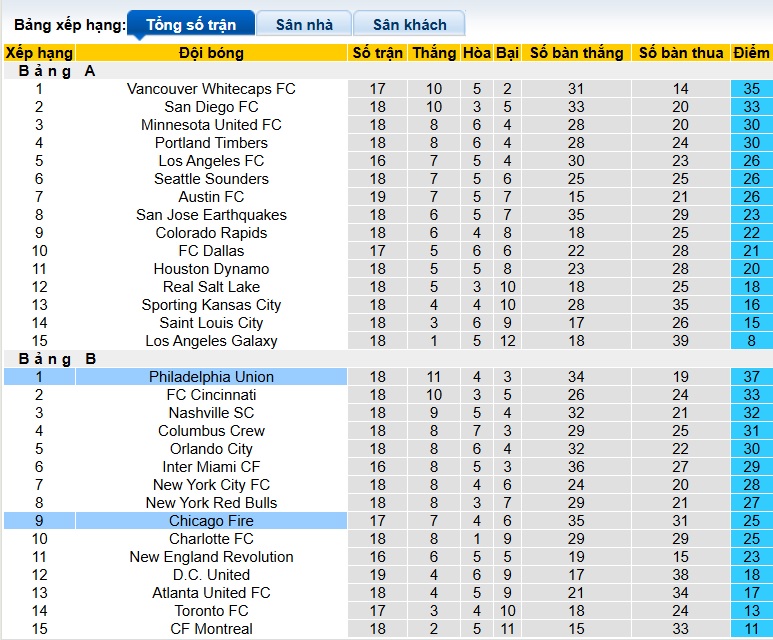Screen dimensions: 773x640
Task: Click the Số bàn thua column header
Action: coord(681,53)
